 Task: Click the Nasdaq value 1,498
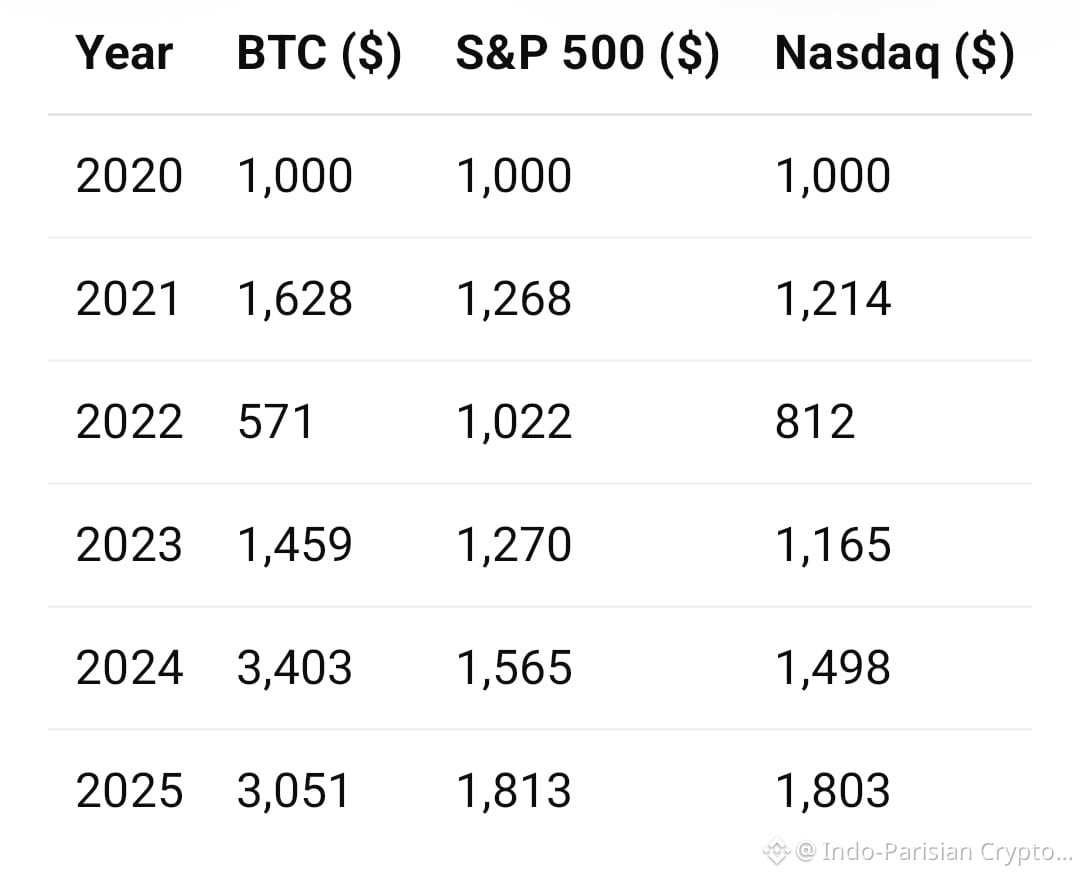click(x=833, y=668)
